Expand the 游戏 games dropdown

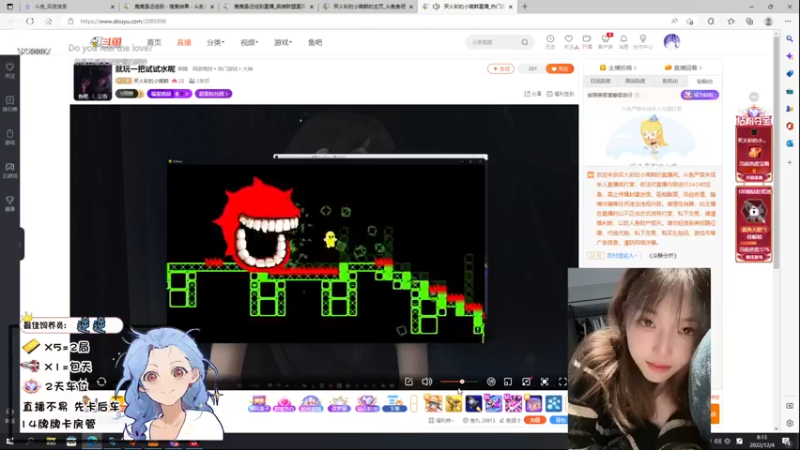coord(283,42)
